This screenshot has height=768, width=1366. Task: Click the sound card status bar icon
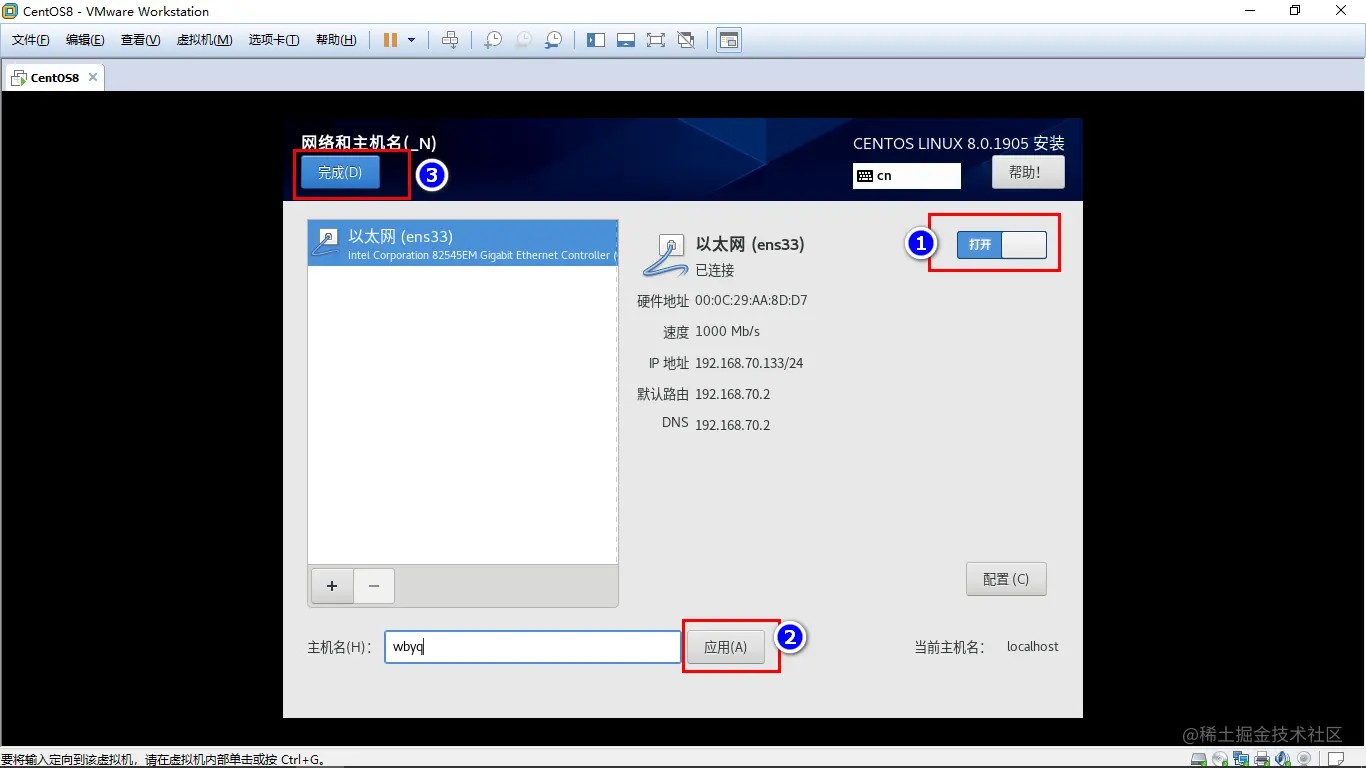[x=1283, y=759]
